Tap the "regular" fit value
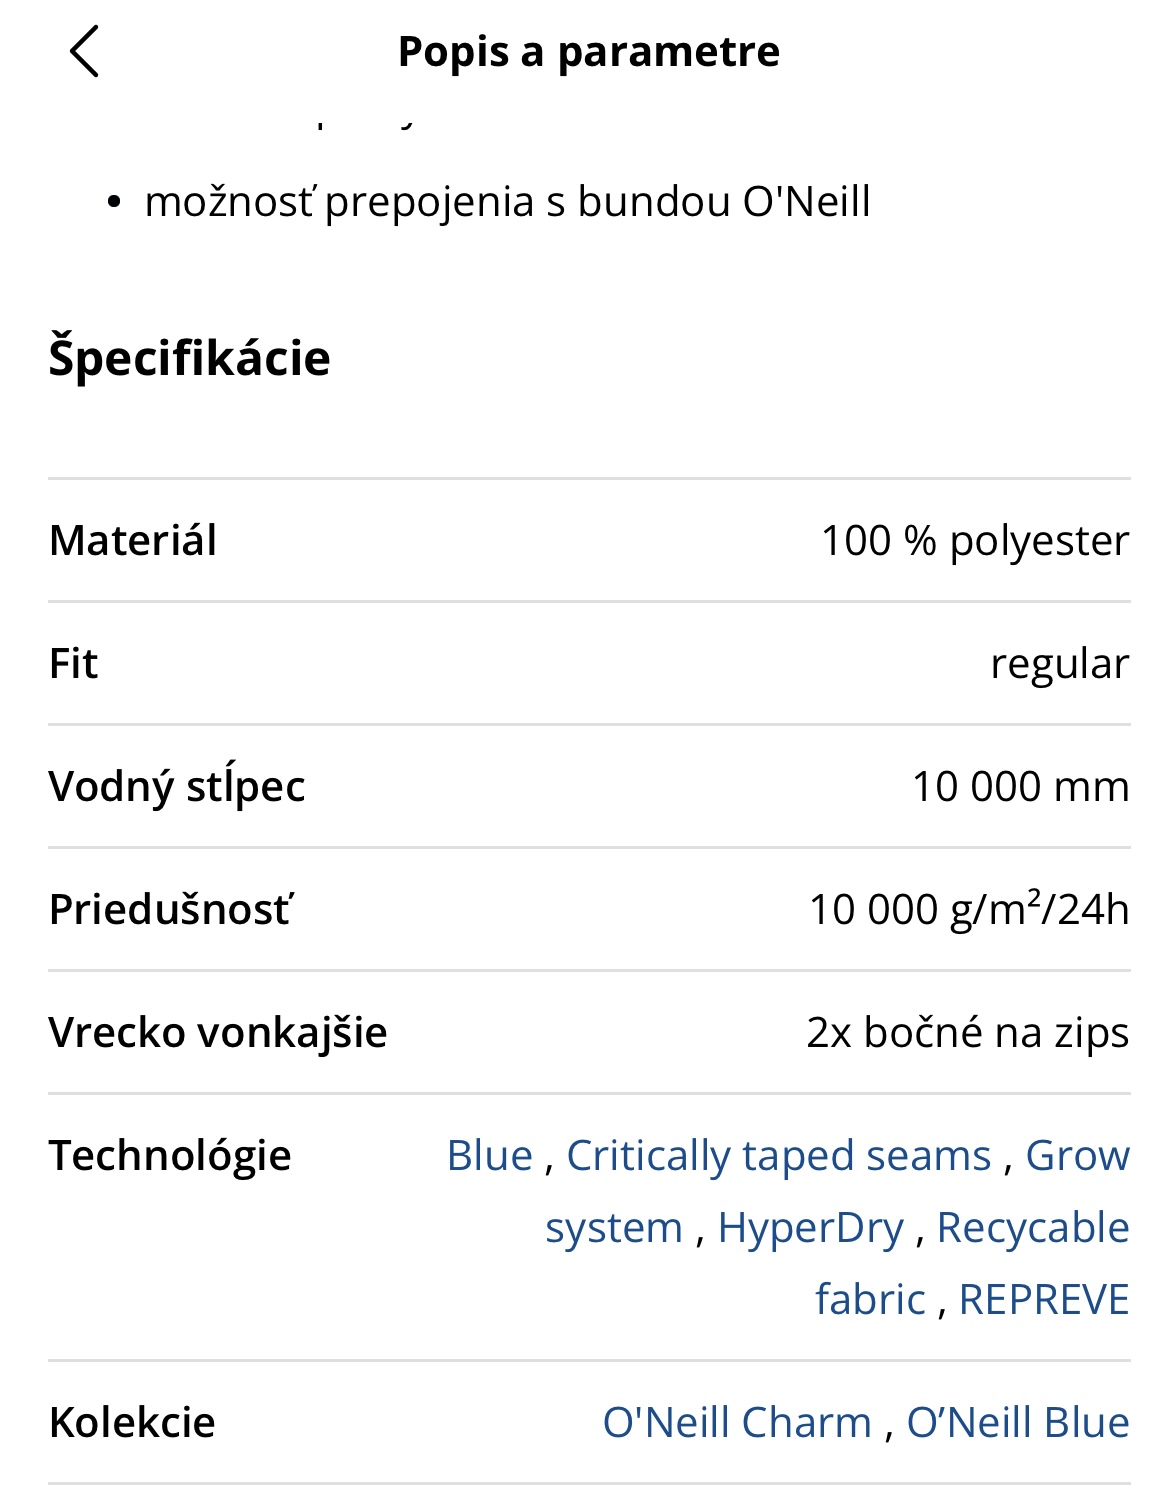 (1059, 663)
